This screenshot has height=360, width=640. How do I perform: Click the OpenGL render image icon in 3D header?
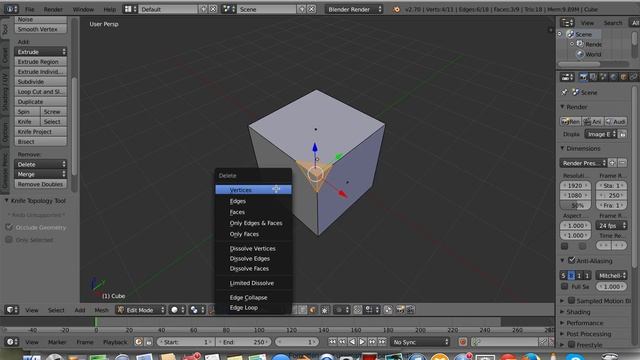[400, 310]
